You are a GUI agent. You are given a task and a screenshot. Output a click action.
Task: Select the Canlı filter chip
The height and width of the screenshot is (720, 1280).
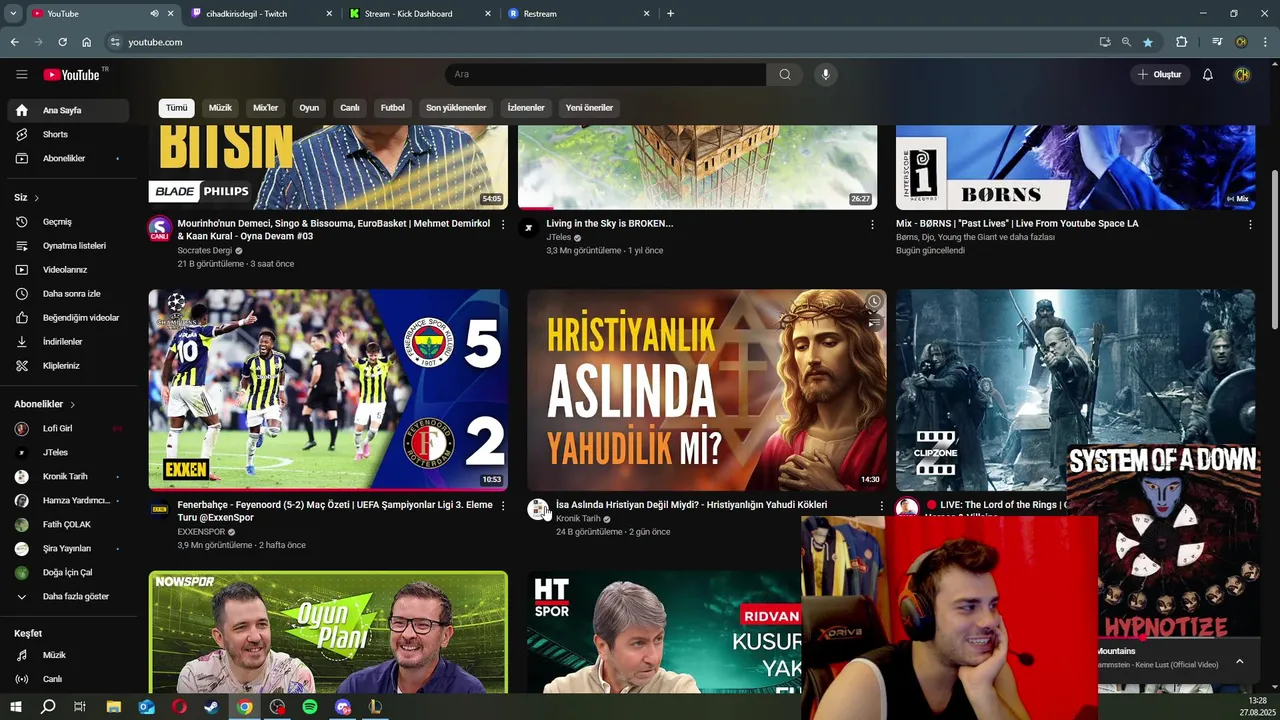point(350,108)
